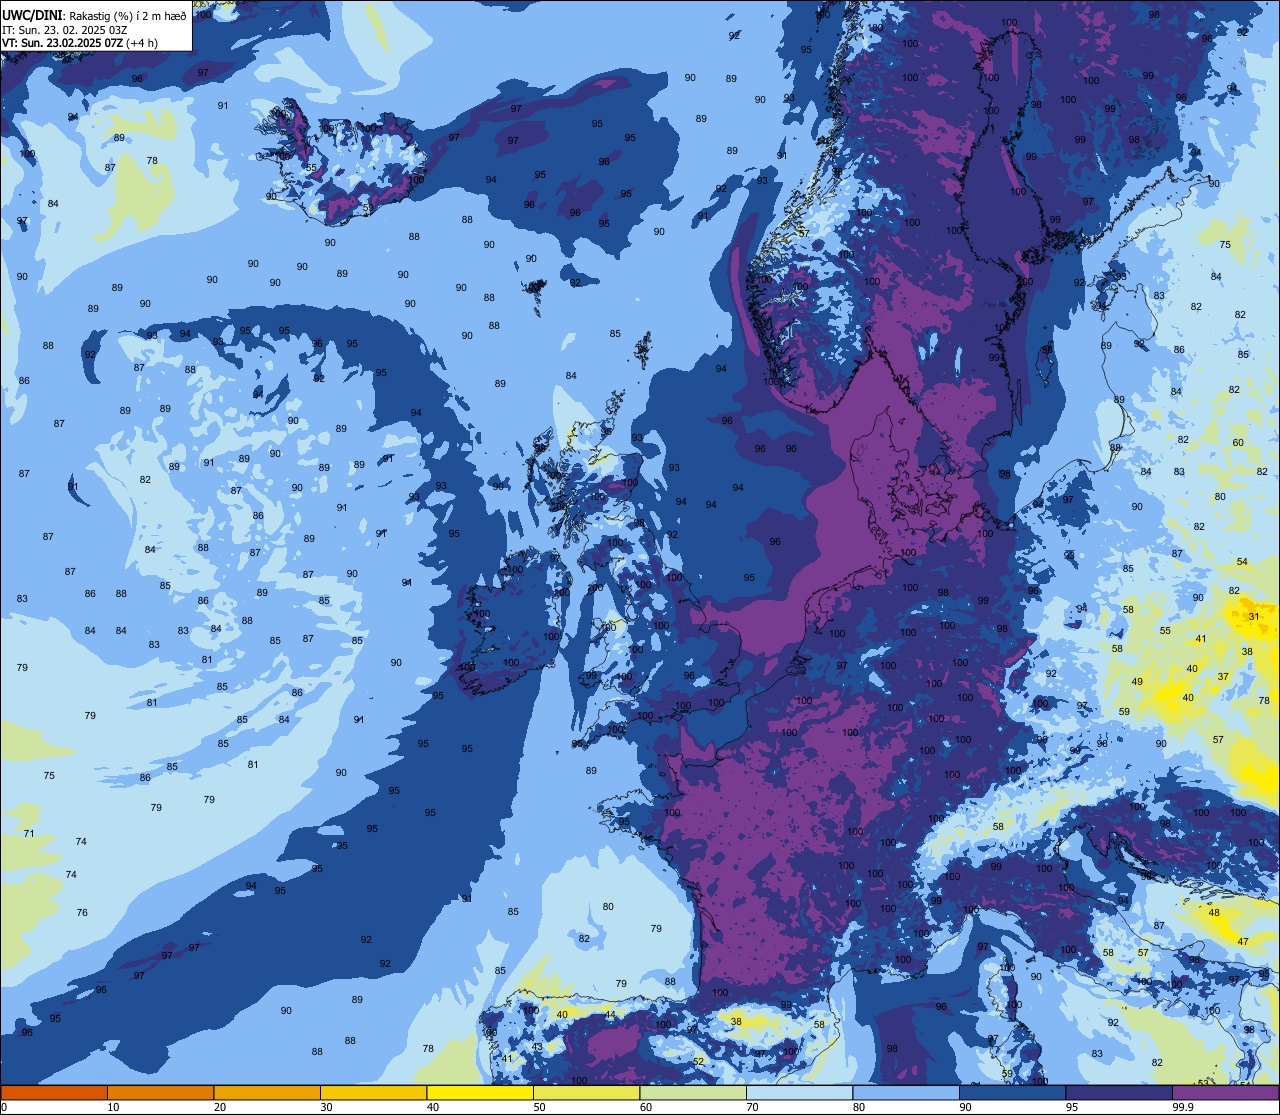Viewport: 1280px width, 1115px height.
Task: Click the humidity value '44' over Spain
Action: pyautogui.click(x=610, y=1015)
